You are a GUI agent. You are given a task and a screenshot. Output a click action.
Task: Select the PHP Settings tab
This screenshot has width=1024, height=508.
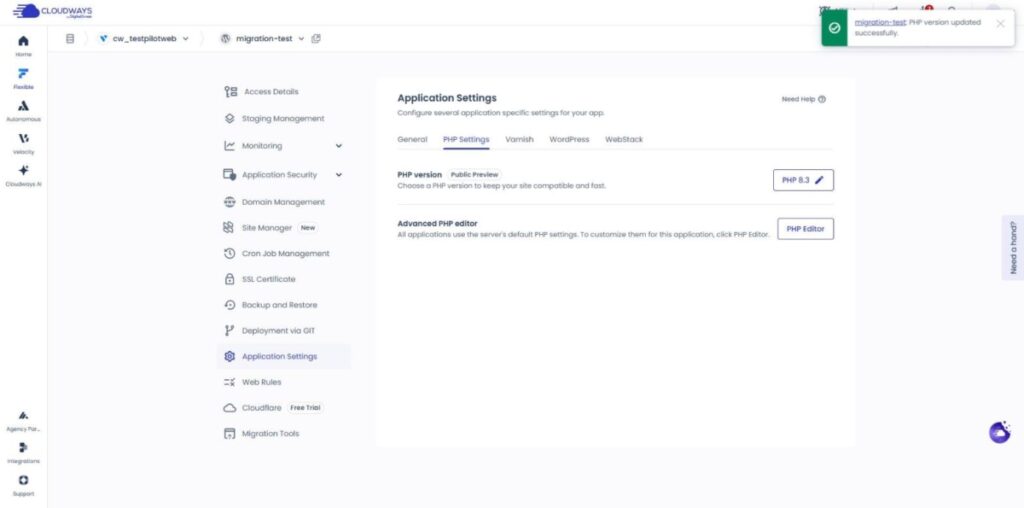point(466,140)
